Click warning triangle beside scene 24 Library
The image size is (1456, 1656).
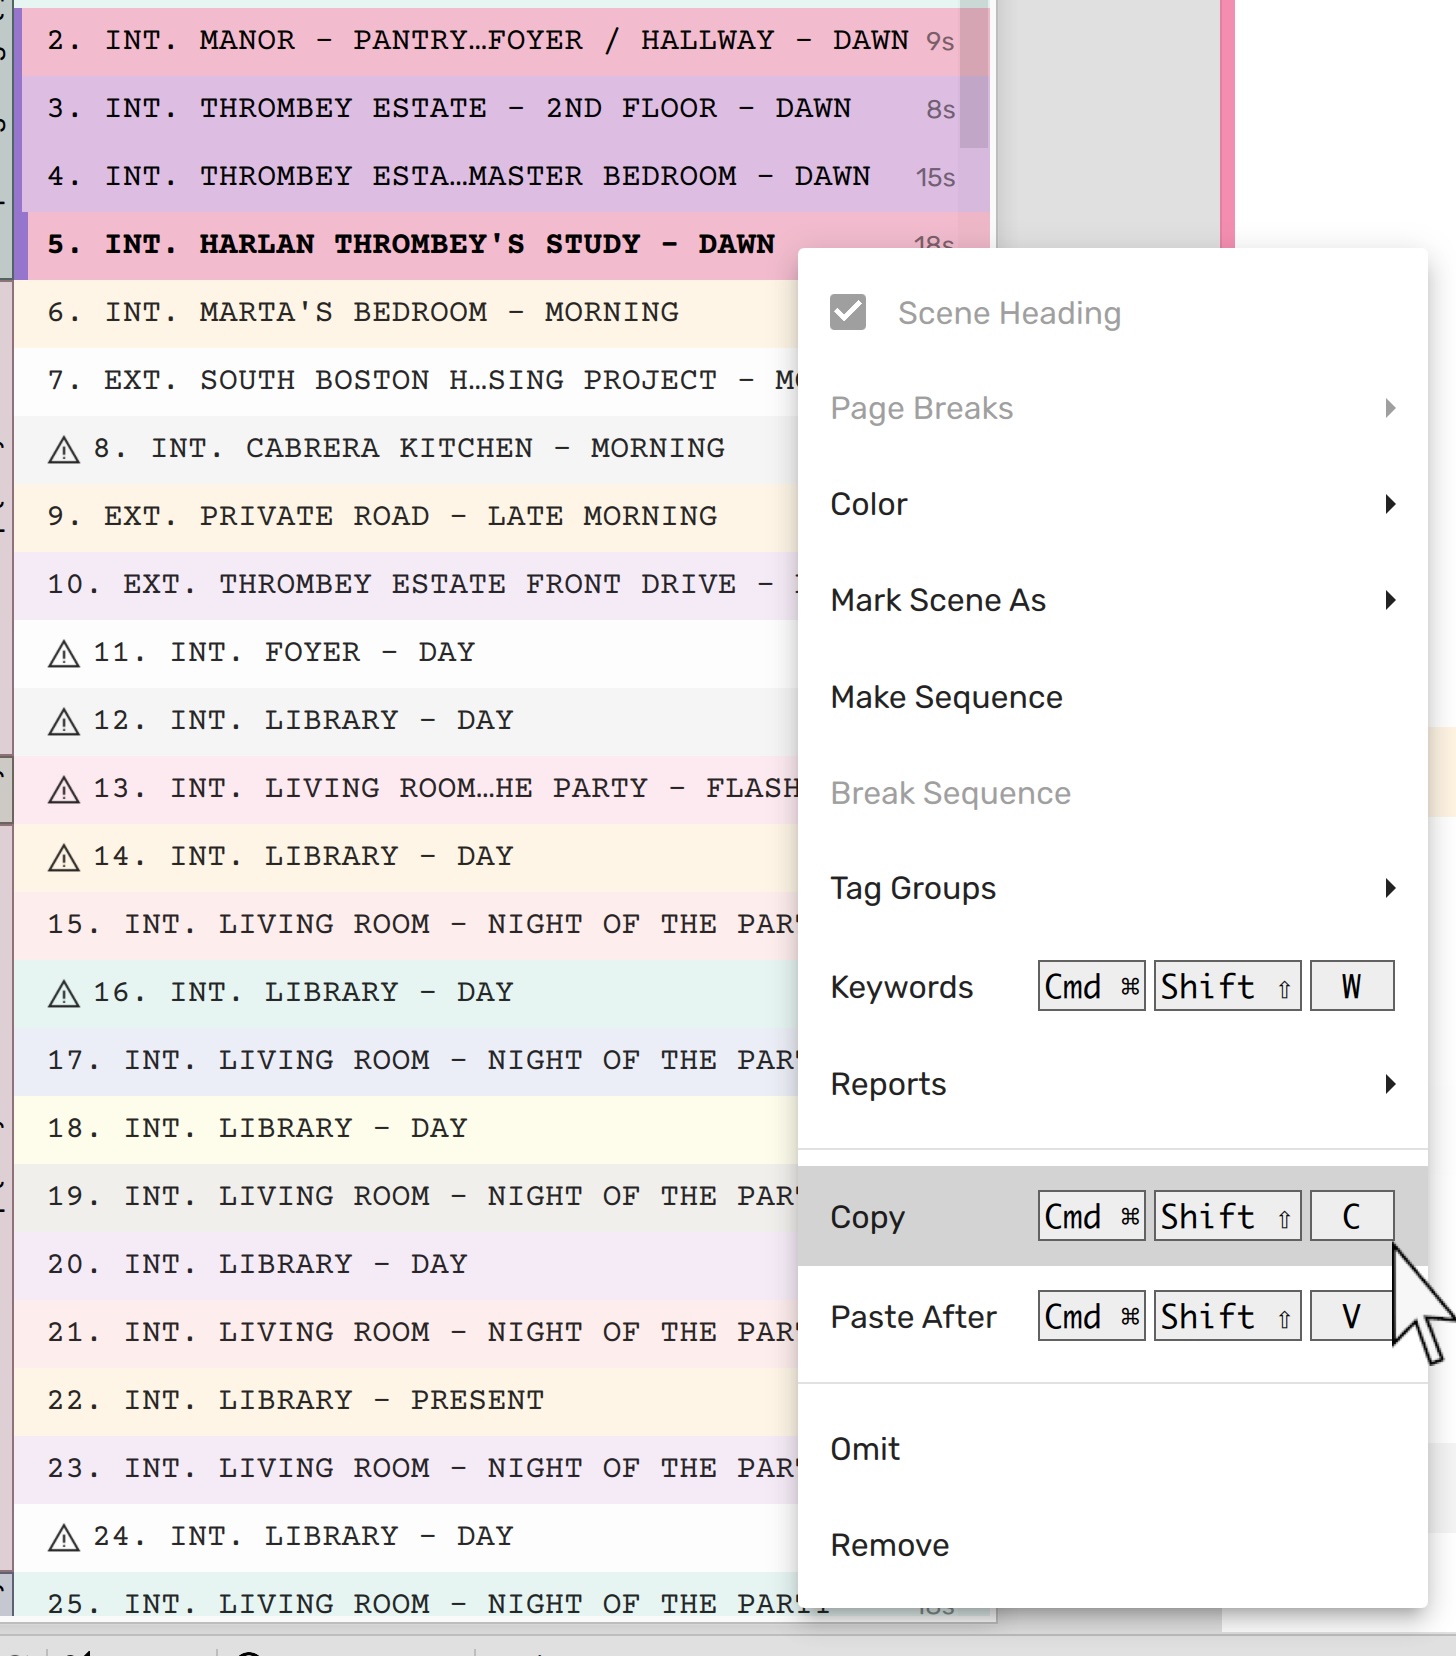point(64,1538)
